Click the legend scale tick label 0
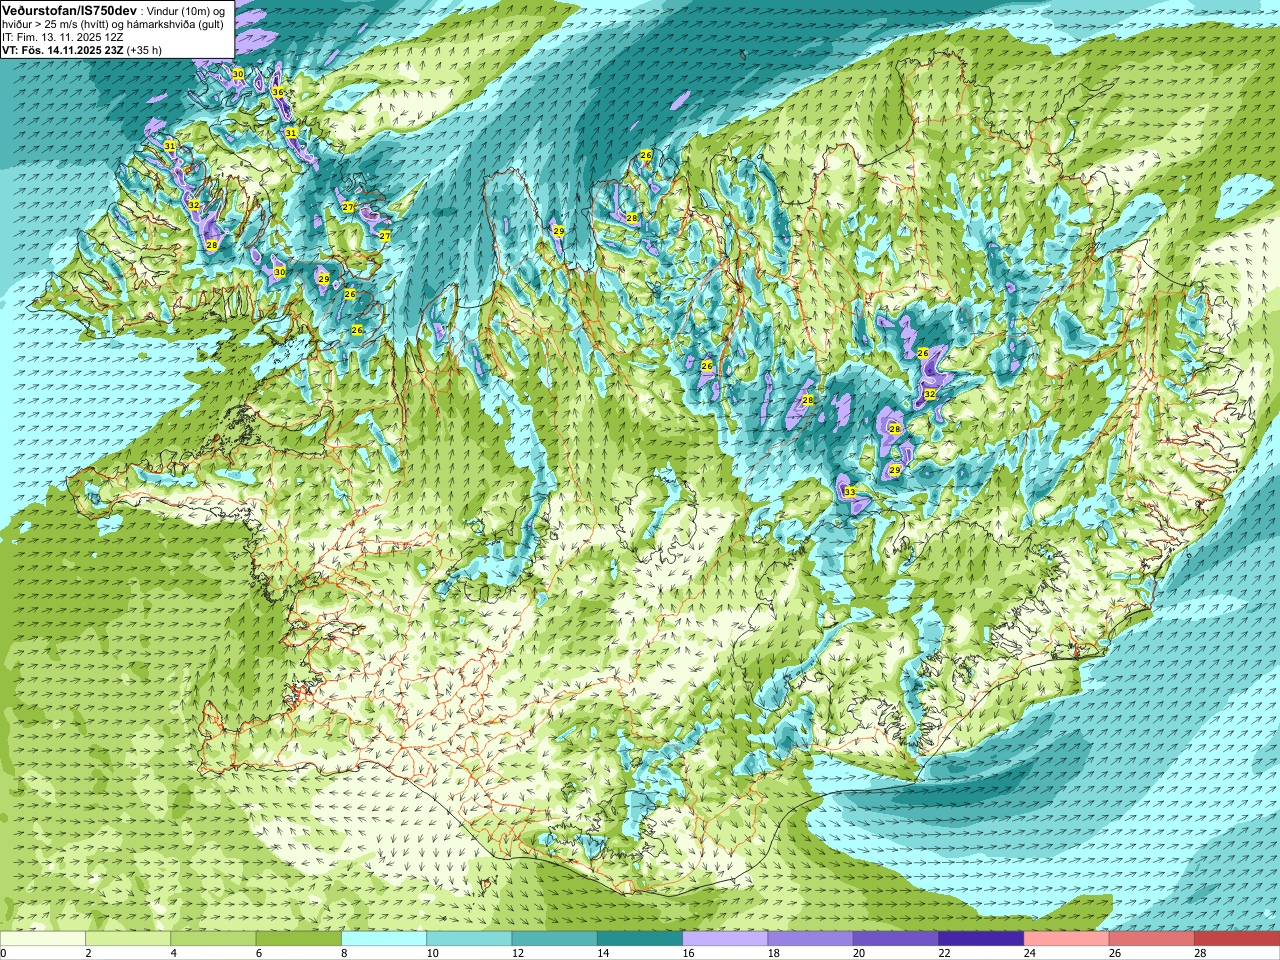The height and width of the screenshot is (960, 1280). pyautogui.click(x=4, y=953)
